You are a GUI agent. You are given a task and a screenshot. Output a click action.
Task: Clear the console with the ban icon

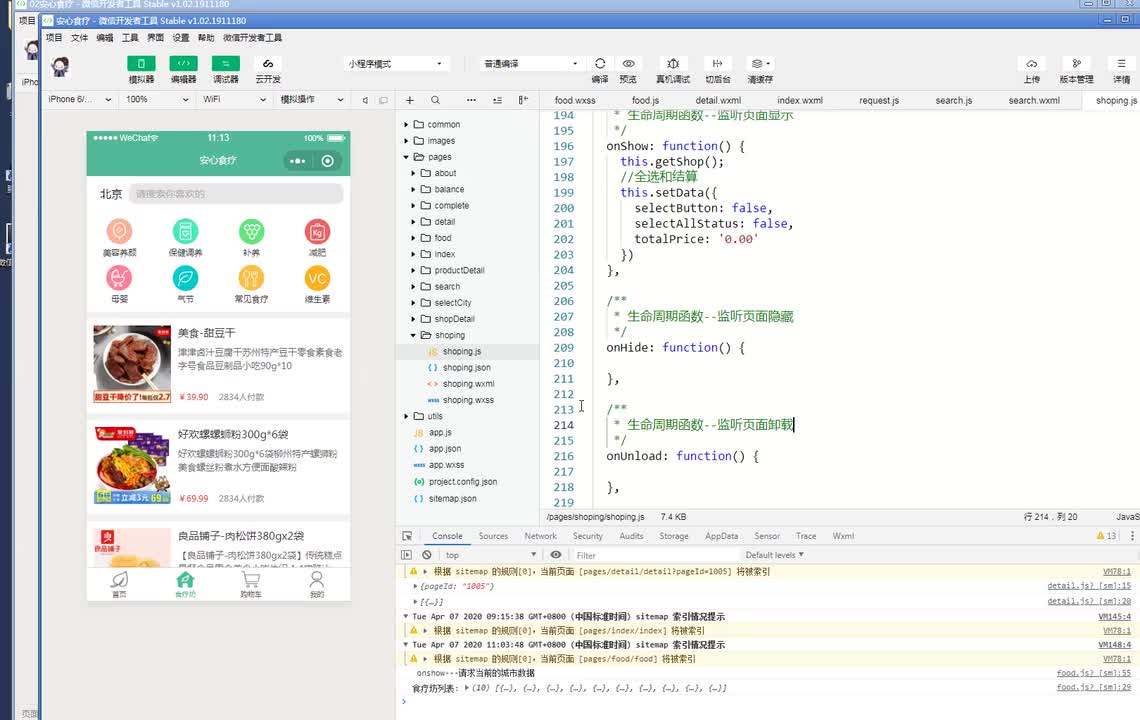click(427, 555)
